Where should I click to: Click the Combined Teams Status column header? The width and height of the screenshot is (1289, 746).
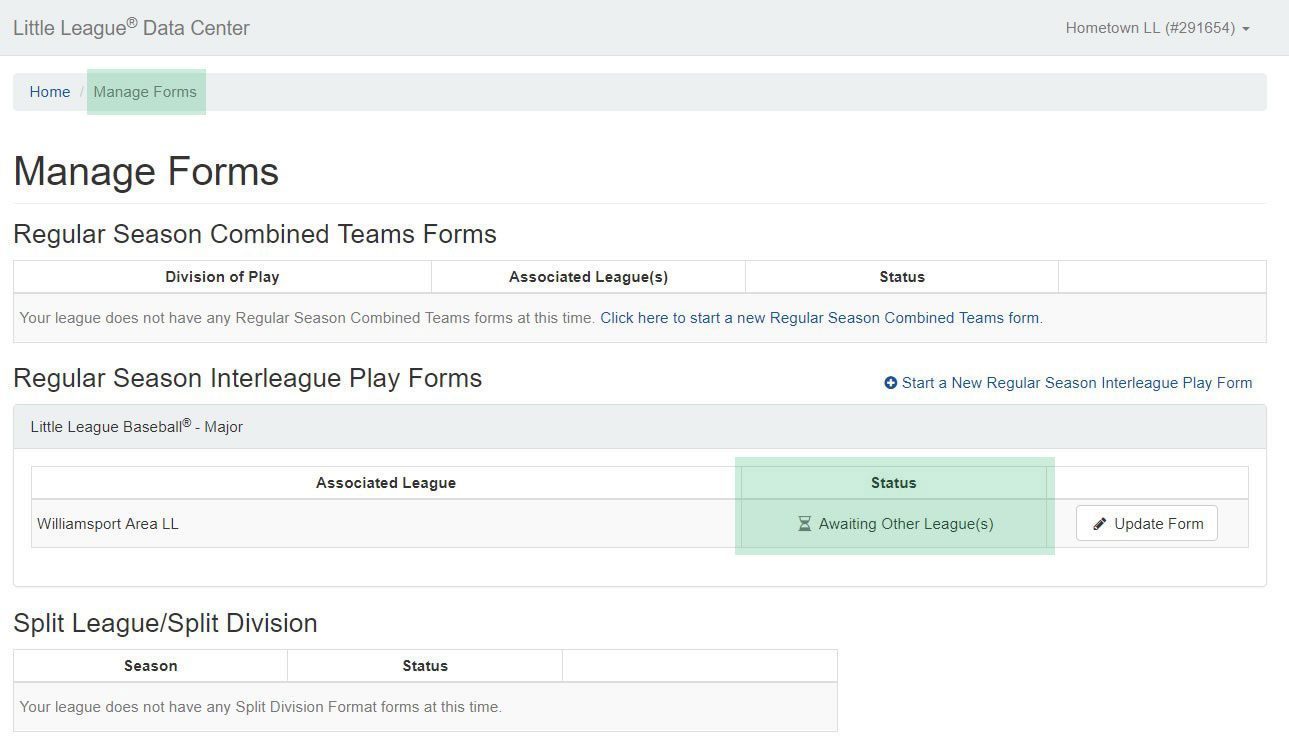(x=902, y=277)
